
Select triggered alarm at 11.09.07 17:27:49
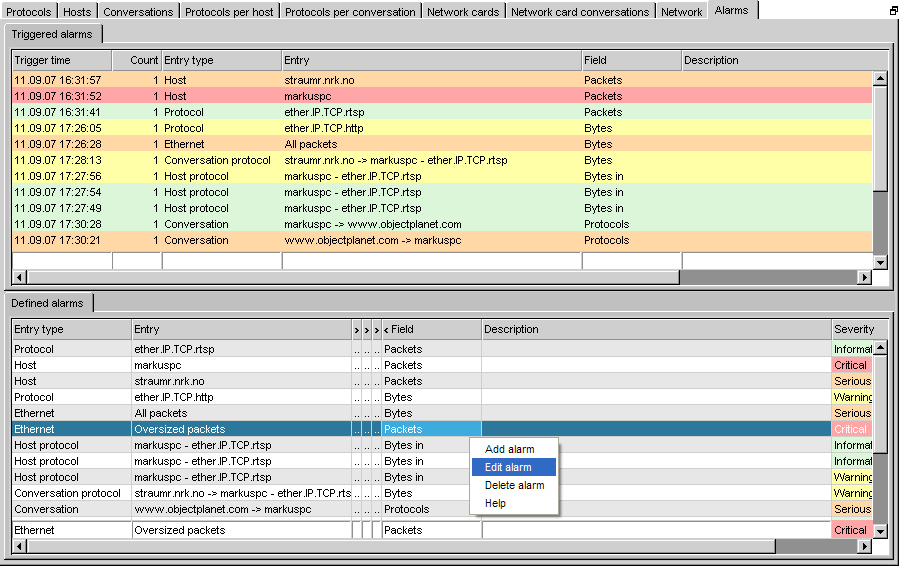pyautogui.click(x=442, y=209)
